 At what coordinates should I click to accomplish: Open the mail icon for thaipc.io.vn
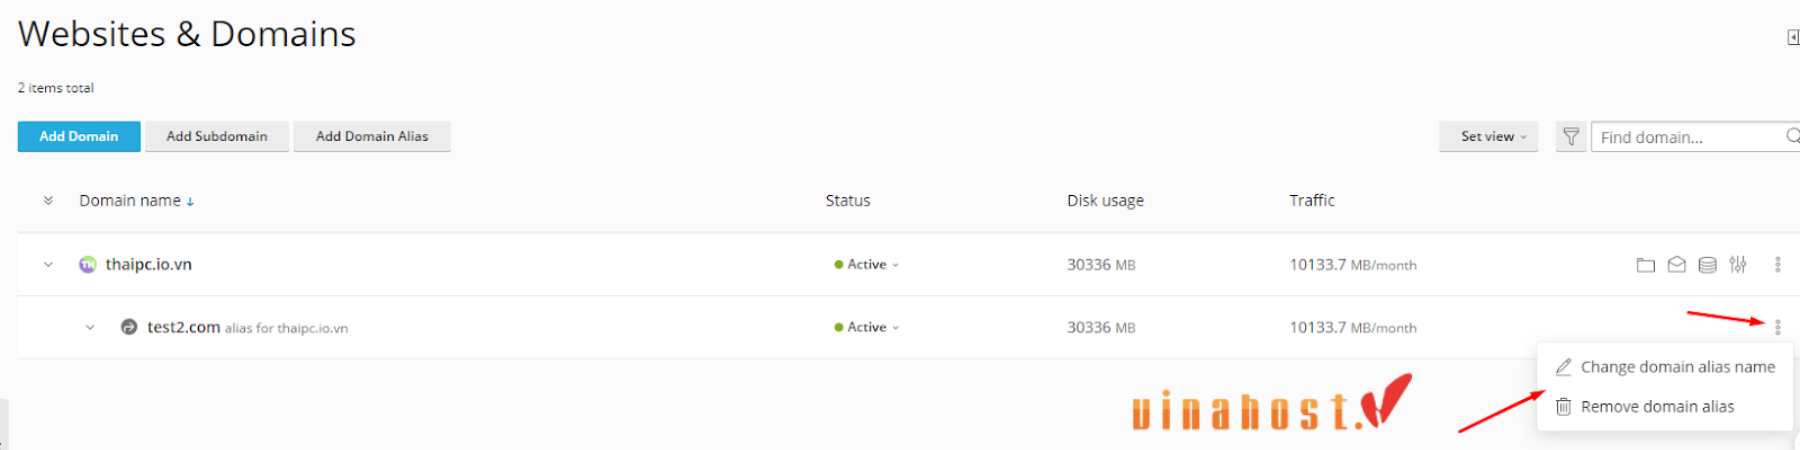(1677, 265)
